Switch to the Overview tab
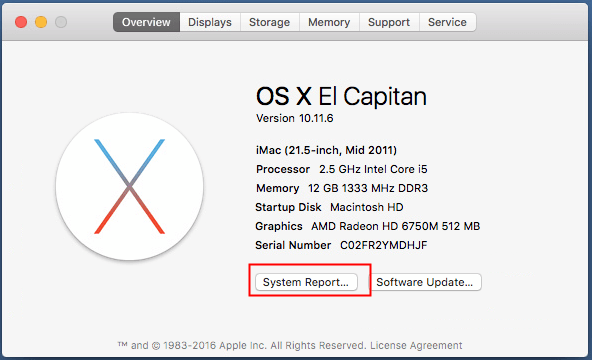The width and height of the screenshot is (592, 360). pos(146,22)
